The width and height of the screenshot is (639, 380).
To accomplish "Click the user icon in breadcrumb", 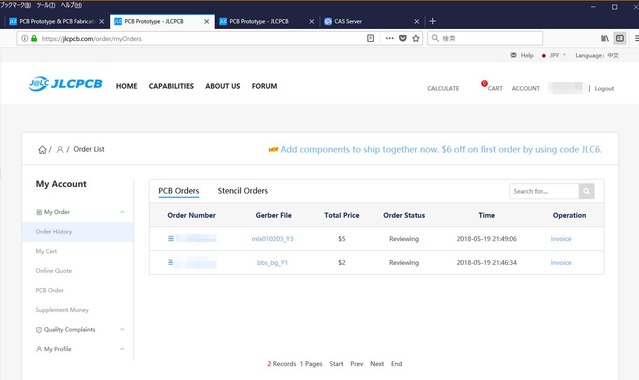I will pos(60,150).
